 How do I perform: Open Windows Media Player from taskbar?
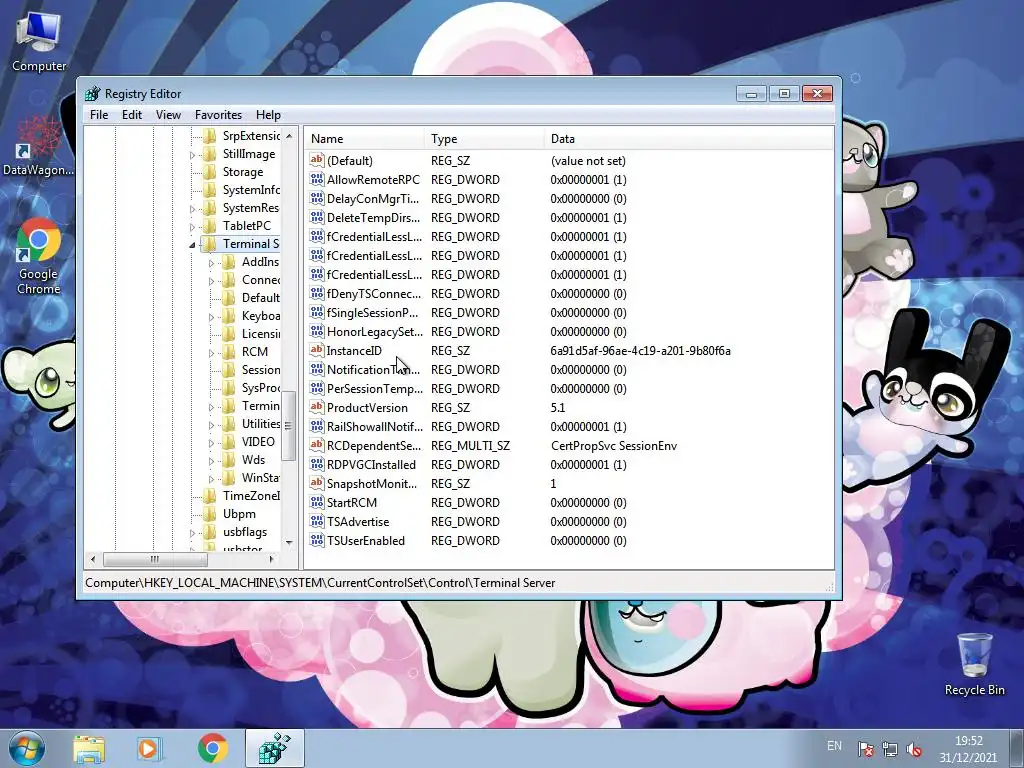tap(149, 748)
